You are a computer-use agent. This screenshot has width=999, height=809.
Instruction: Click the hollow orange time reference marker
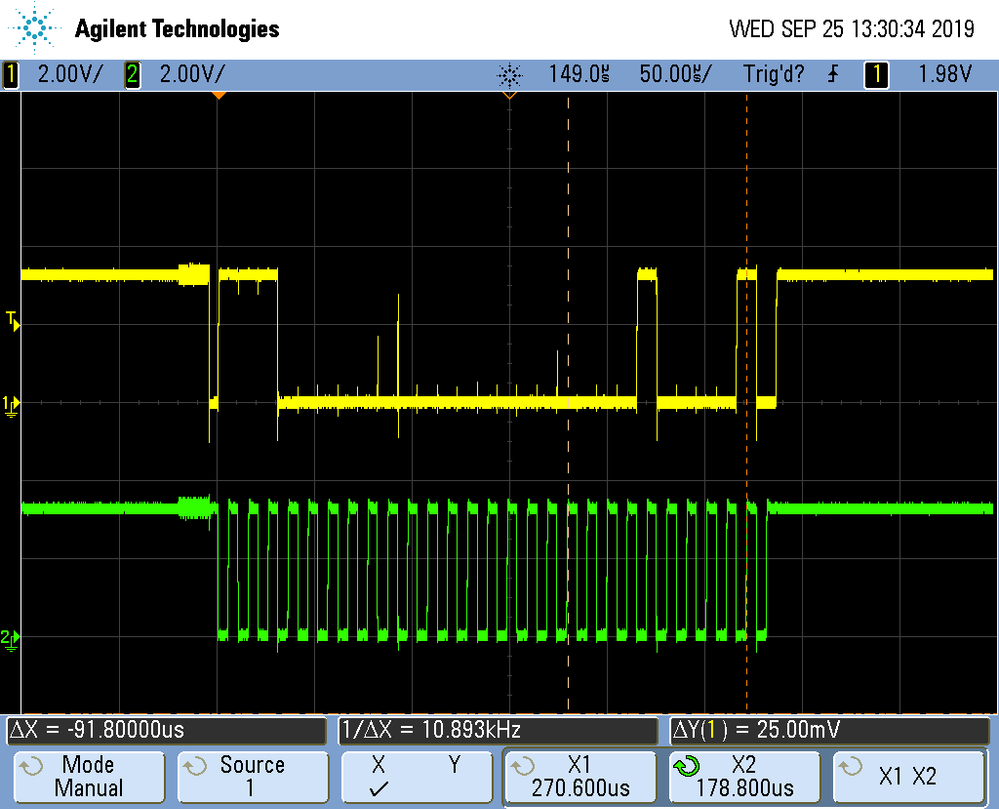510,96
